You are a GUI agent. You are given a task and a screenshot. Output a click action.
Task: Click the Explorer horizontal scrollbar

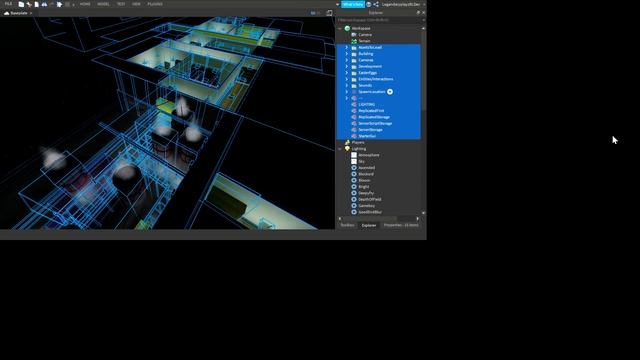(x=370, y=219)
